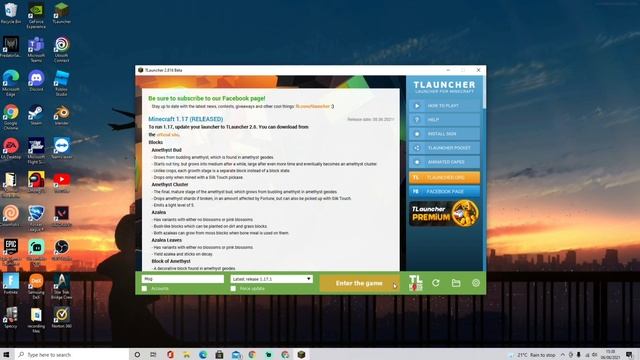Open the weather widget on the taskbar

click(531, 355)
